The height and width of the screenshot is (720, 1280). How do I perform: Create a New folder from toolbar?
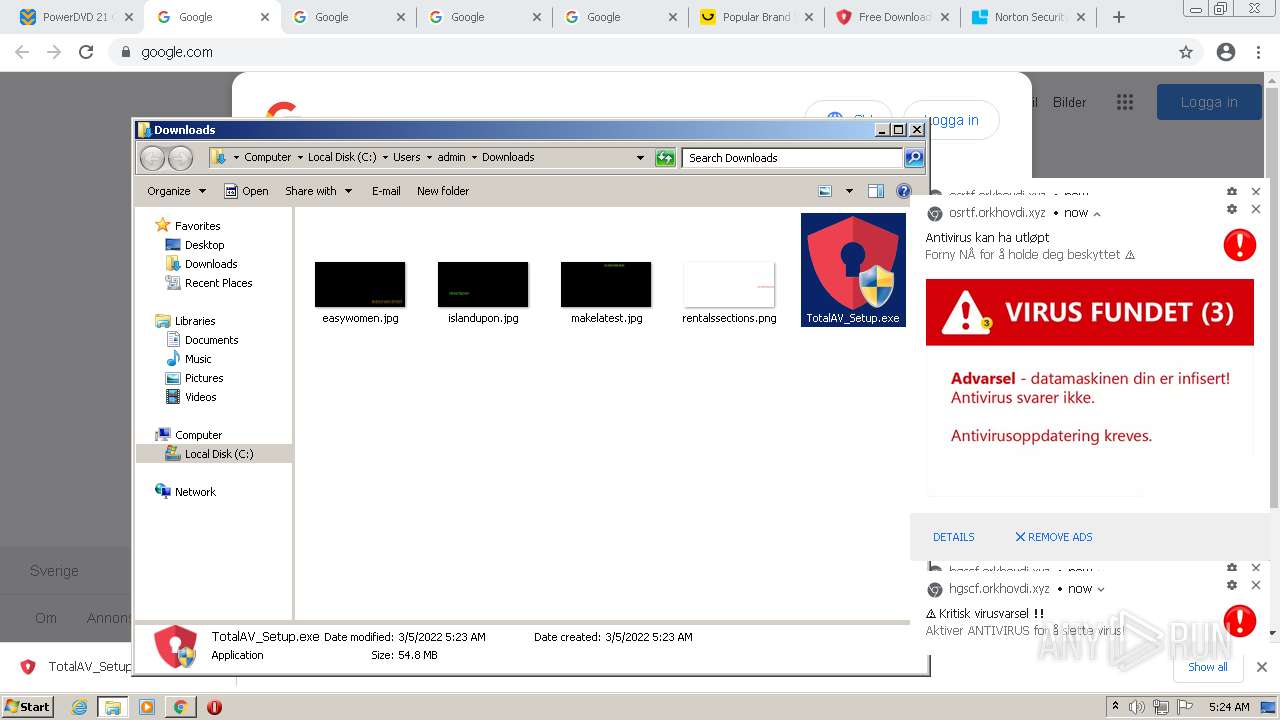[443, 191]
